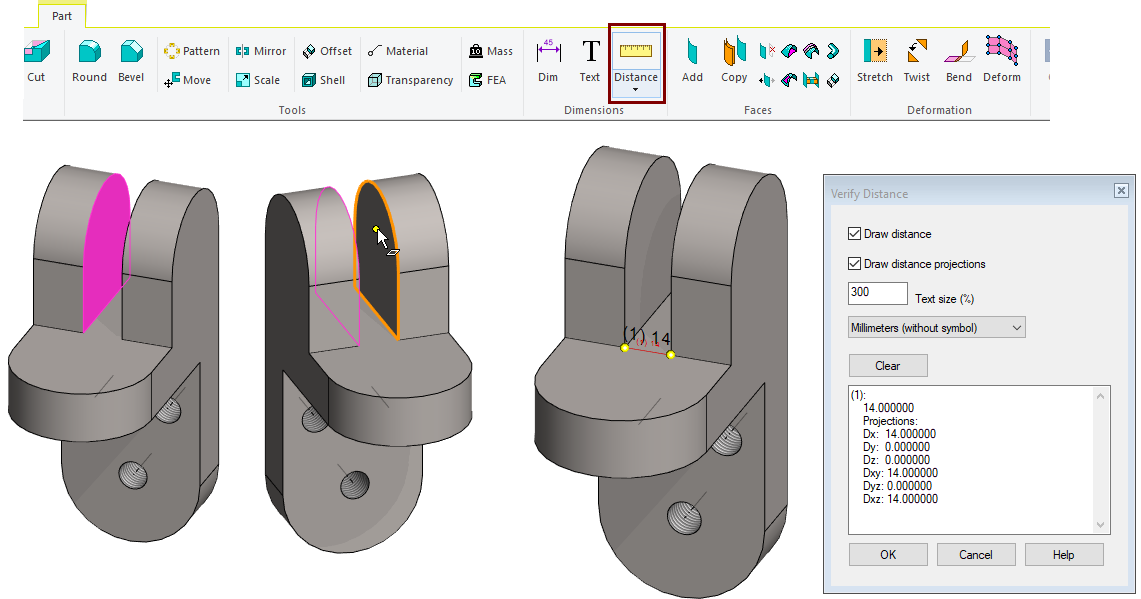This screenshot has width=1141, height=599.
Task: Launch the FEA analysis tool
Action: pos(487,80)
